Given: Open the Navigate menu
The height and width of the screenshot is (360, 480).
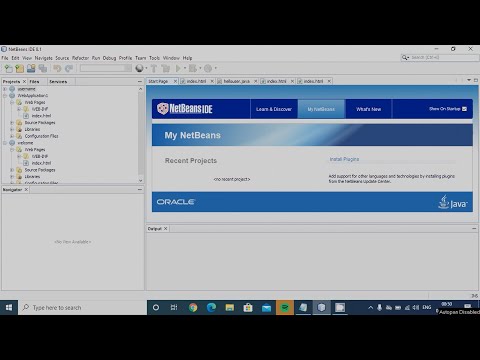Looking at the screenshot, I should point(44,58).
